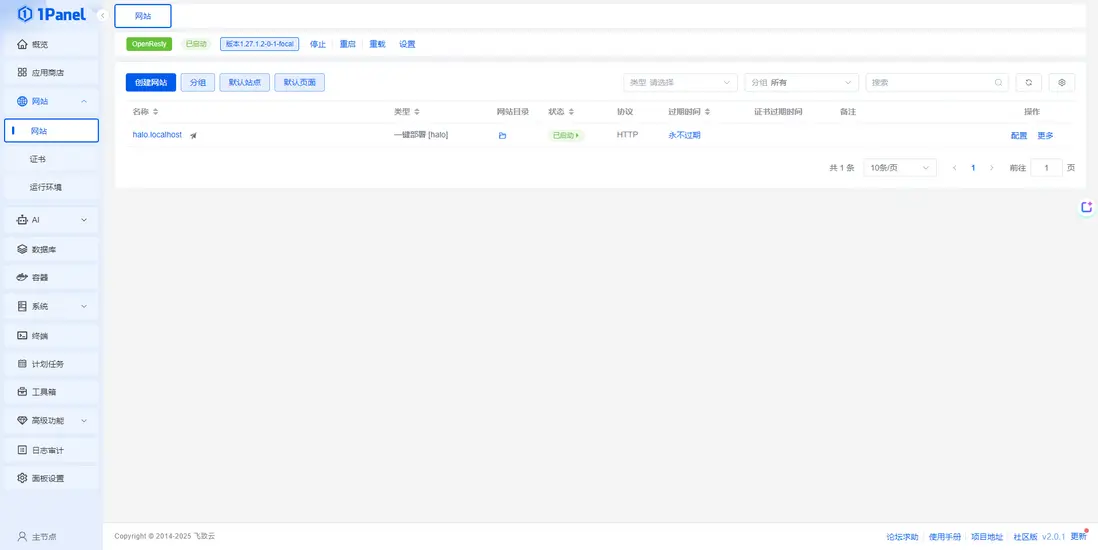The width and height of the screenshot is (1098, 550).
Task: Open table column settings gear
Action: [x=1062, y=83]
